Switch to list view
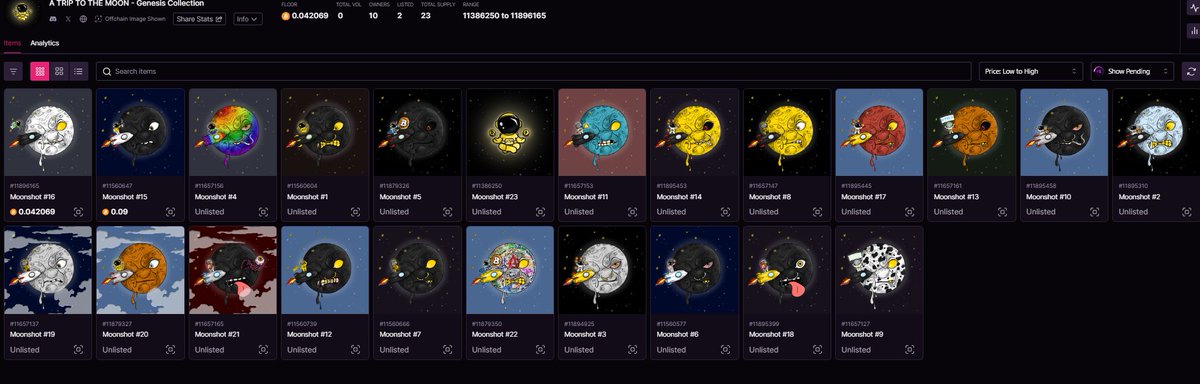The image size is (1200, 384). pyautogui.click(x=78, y=71)
